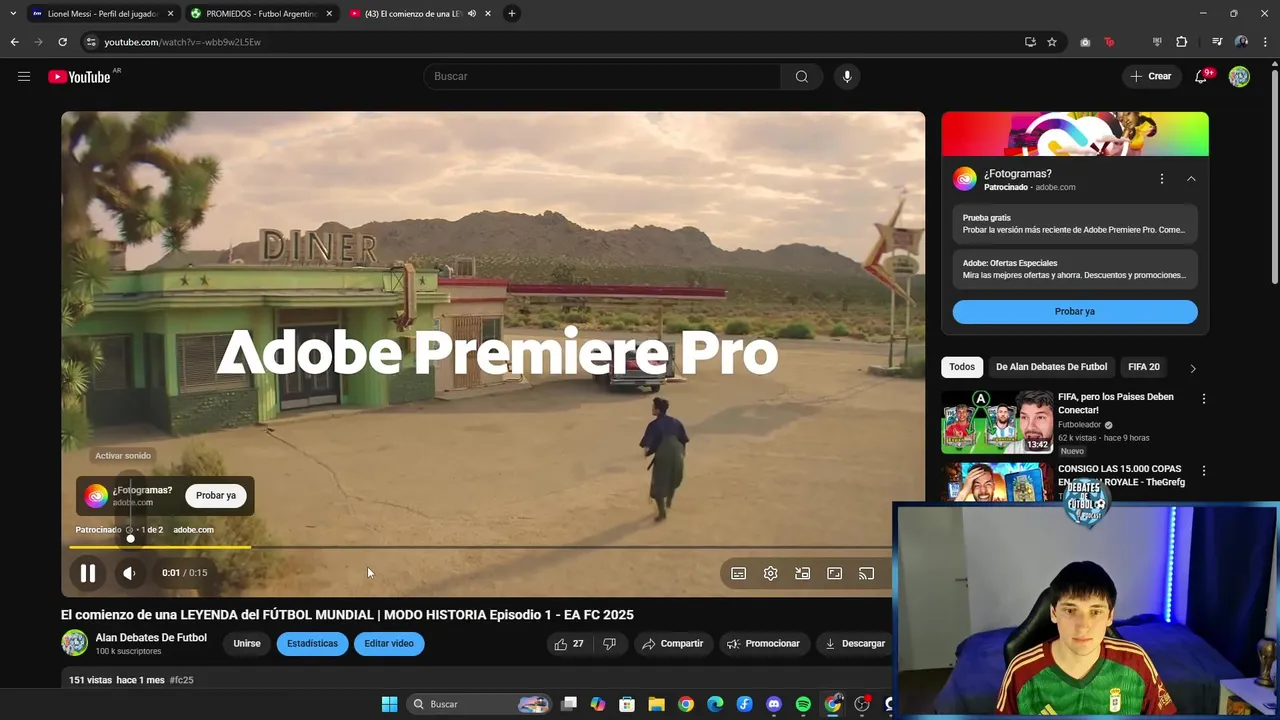
Task: Show more chips with right arrow
Action: click(1192, 368)
